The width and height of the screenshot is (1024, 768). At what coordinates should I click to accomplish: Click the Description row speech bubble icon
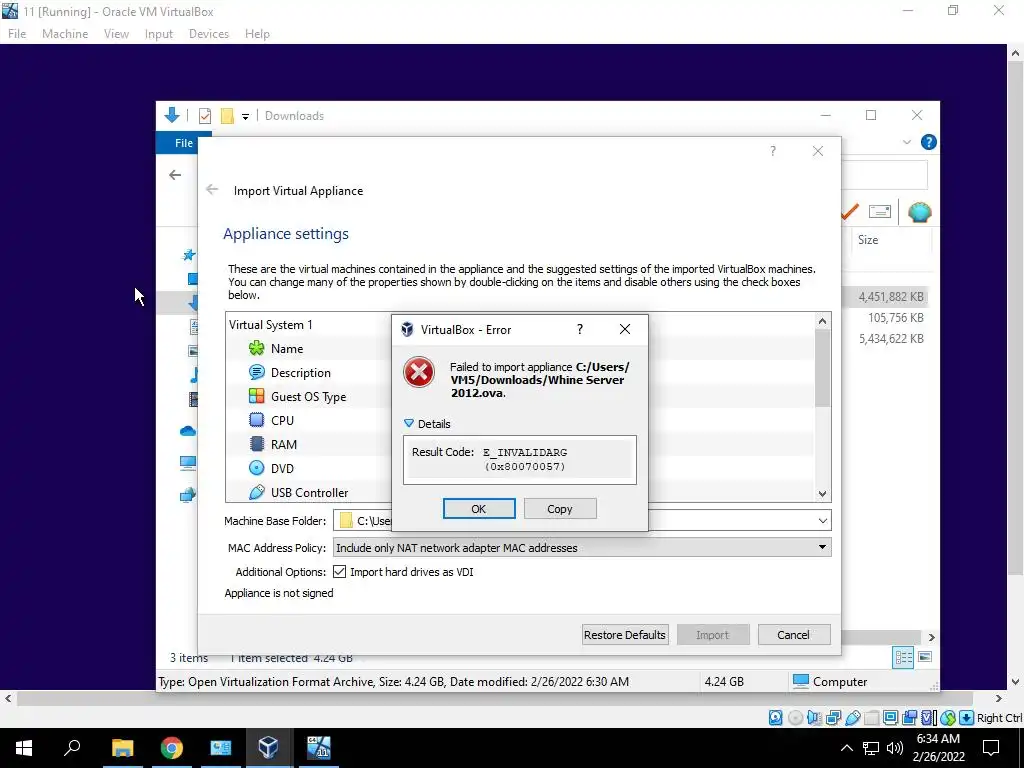(257, 372)
